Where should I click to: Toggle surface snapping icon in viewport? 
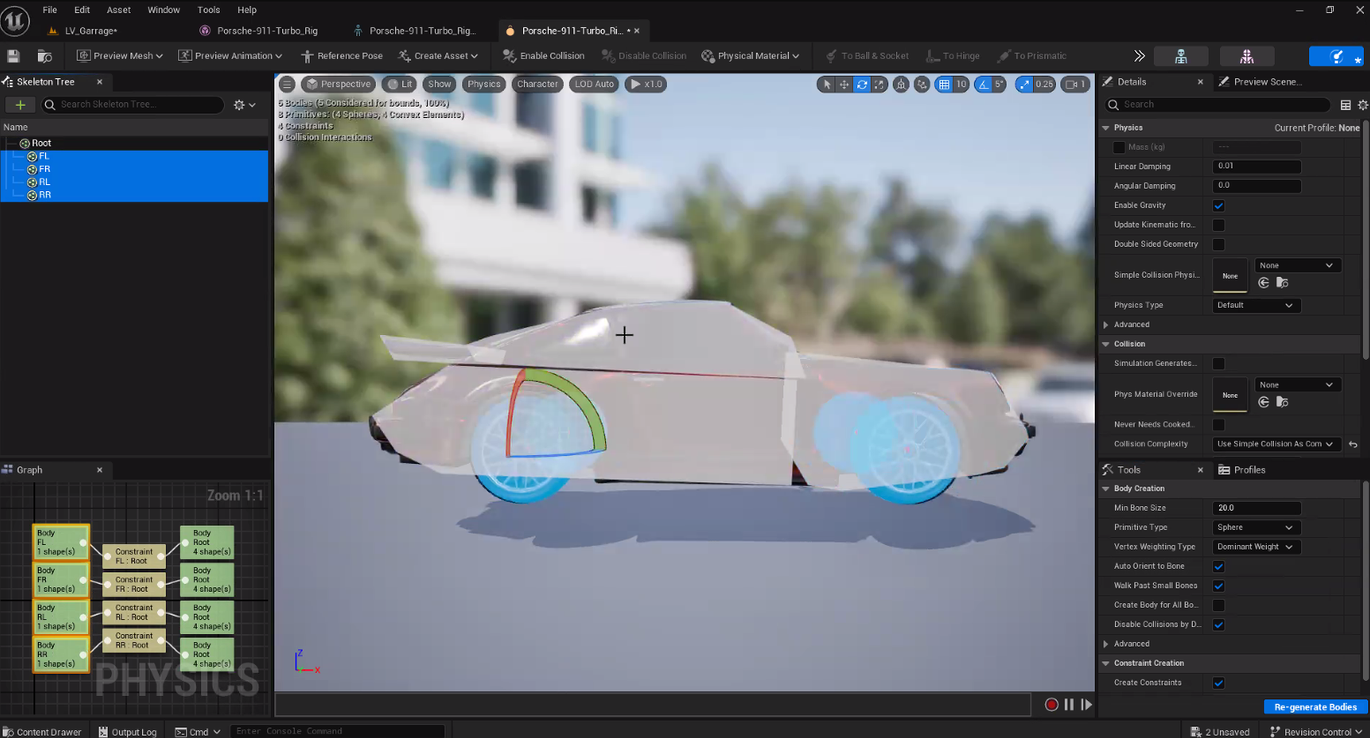[x=922, y=84]
